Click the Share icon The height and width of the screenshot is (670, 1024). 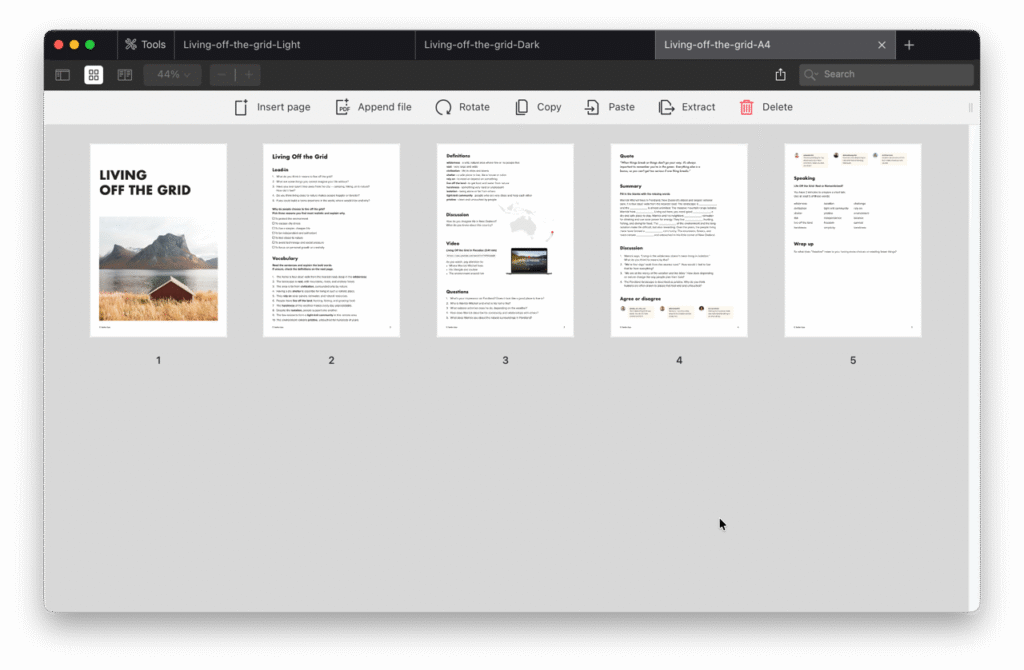781,75
